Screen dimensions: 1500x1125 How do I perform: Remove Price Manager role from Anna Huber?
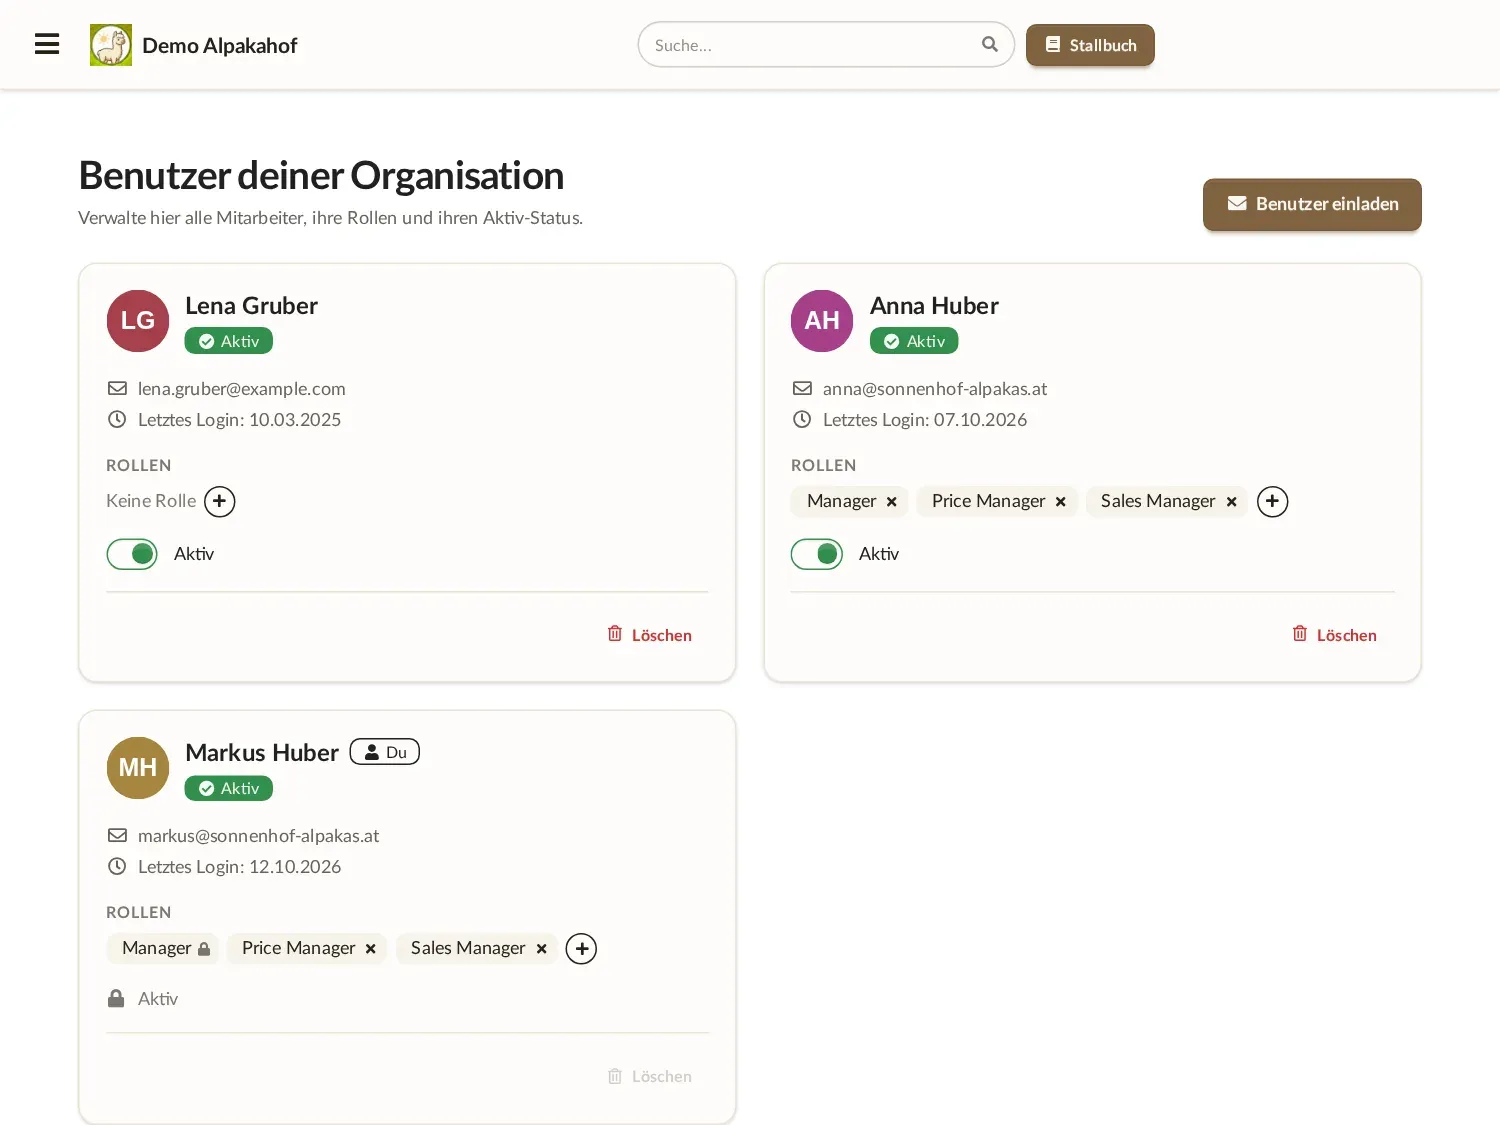(x=1061, y=502)
